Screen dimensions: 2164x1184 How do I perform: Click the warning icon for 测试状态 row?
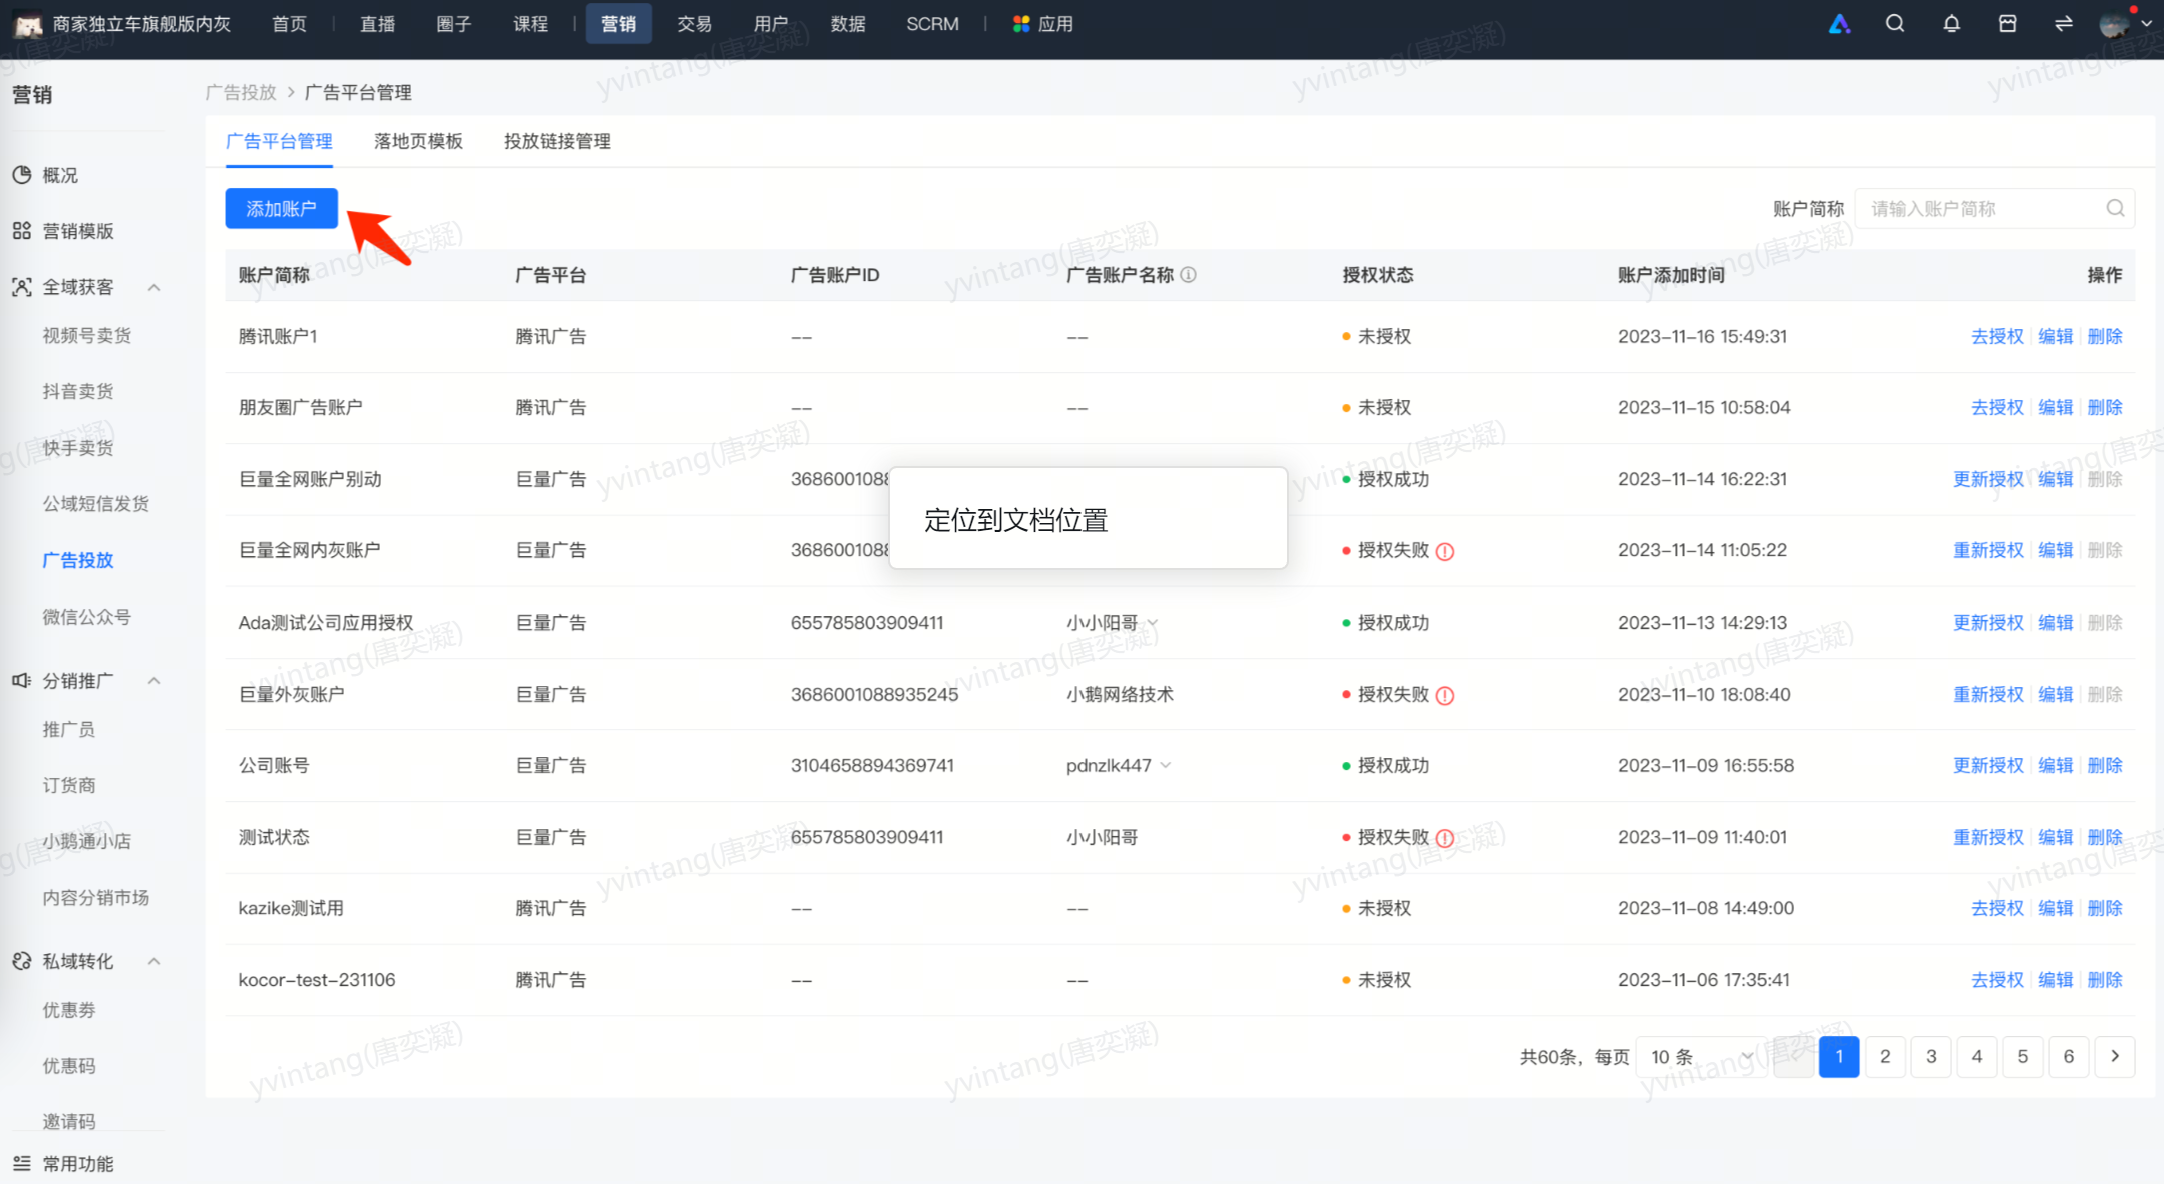tap(1445, 838)
